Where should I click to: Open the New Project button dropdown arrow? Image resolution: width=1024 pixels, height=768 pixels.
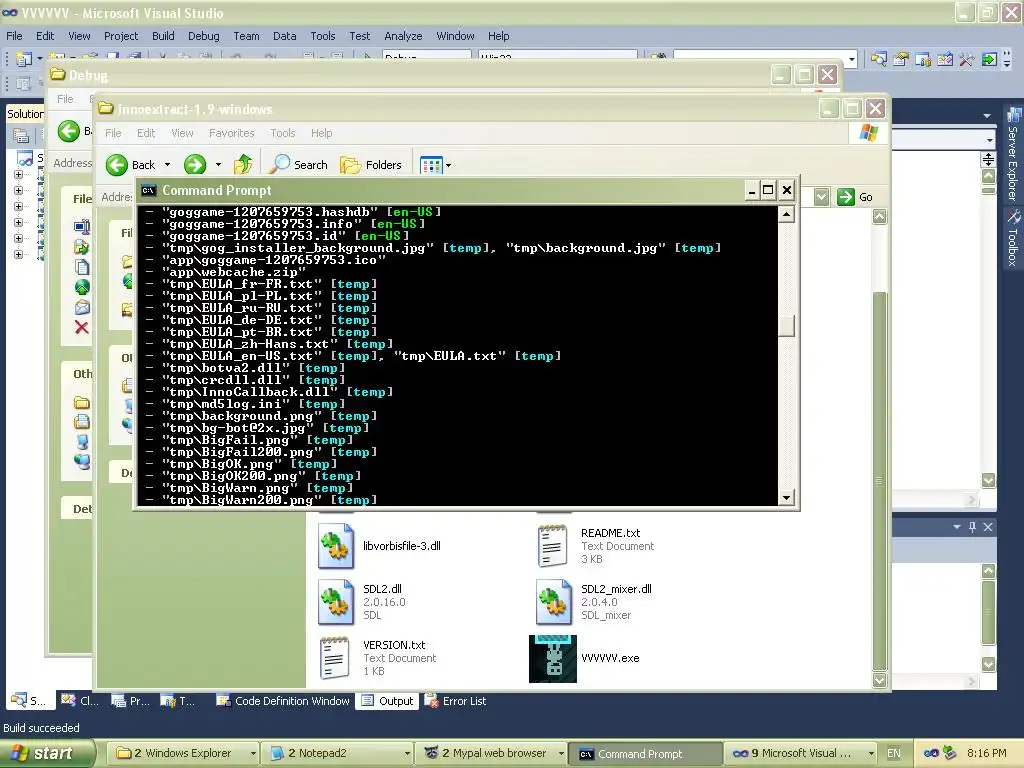coord(39,59)
